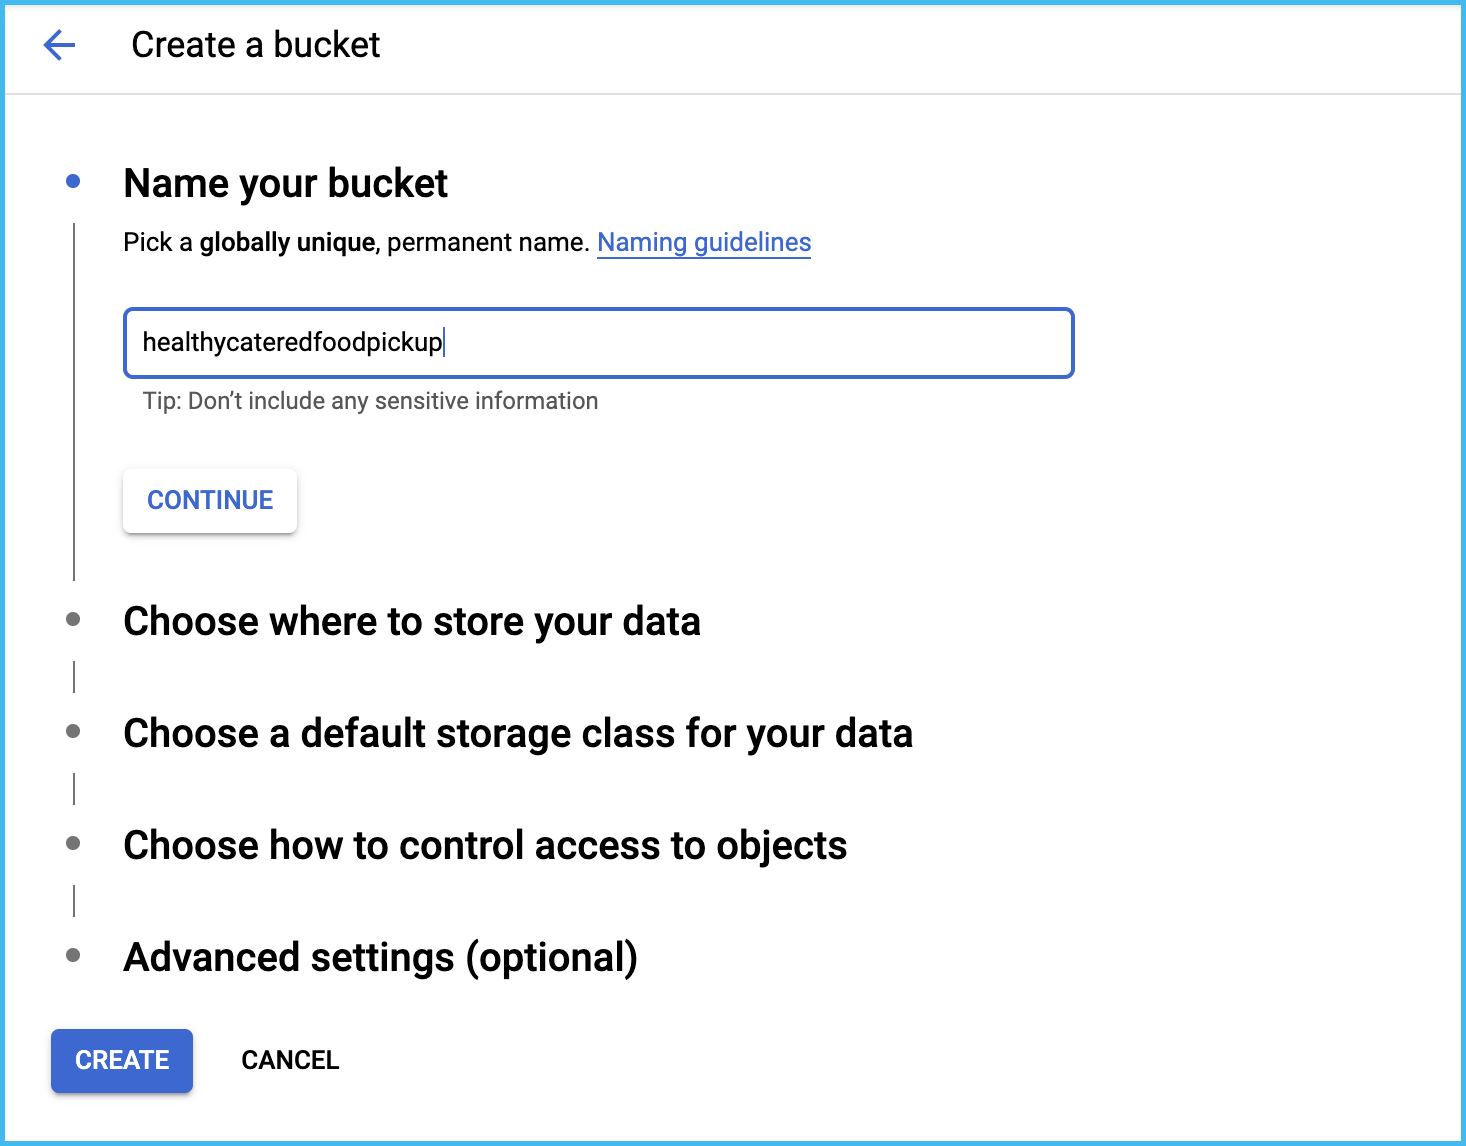The height and width of the screenshot is (1146, 1466).
Task: Open the Naming guidelines link
Action: pos(704,242)
